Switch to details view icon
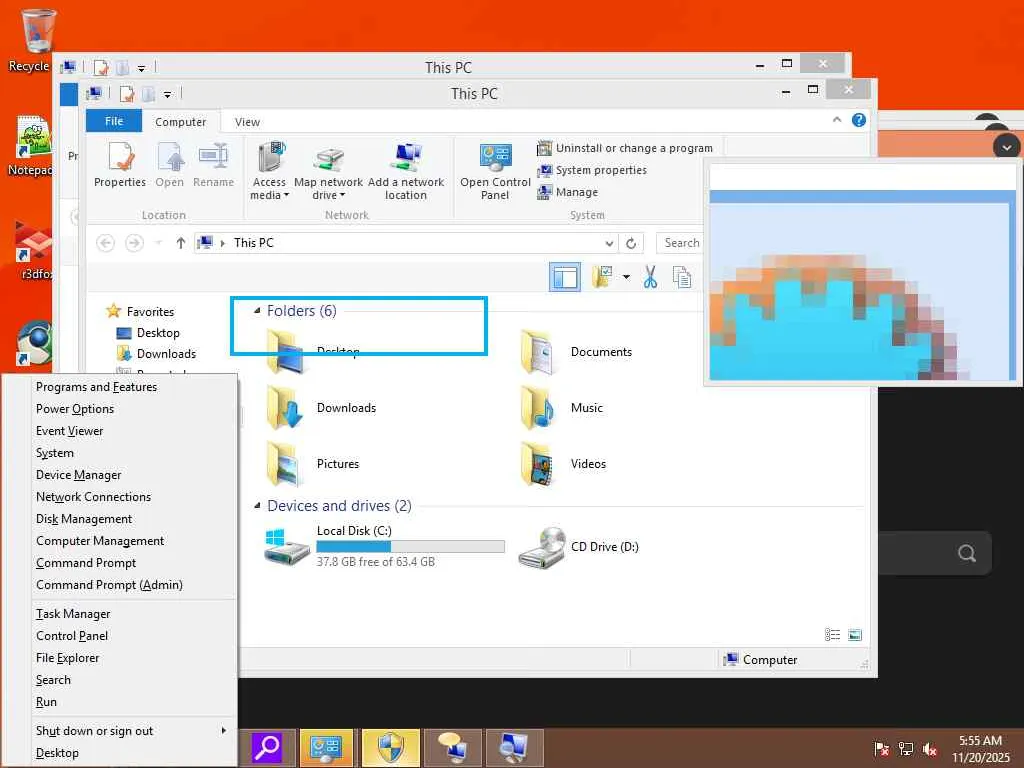This screenshot has width=1024, height=768. (832, 635)
